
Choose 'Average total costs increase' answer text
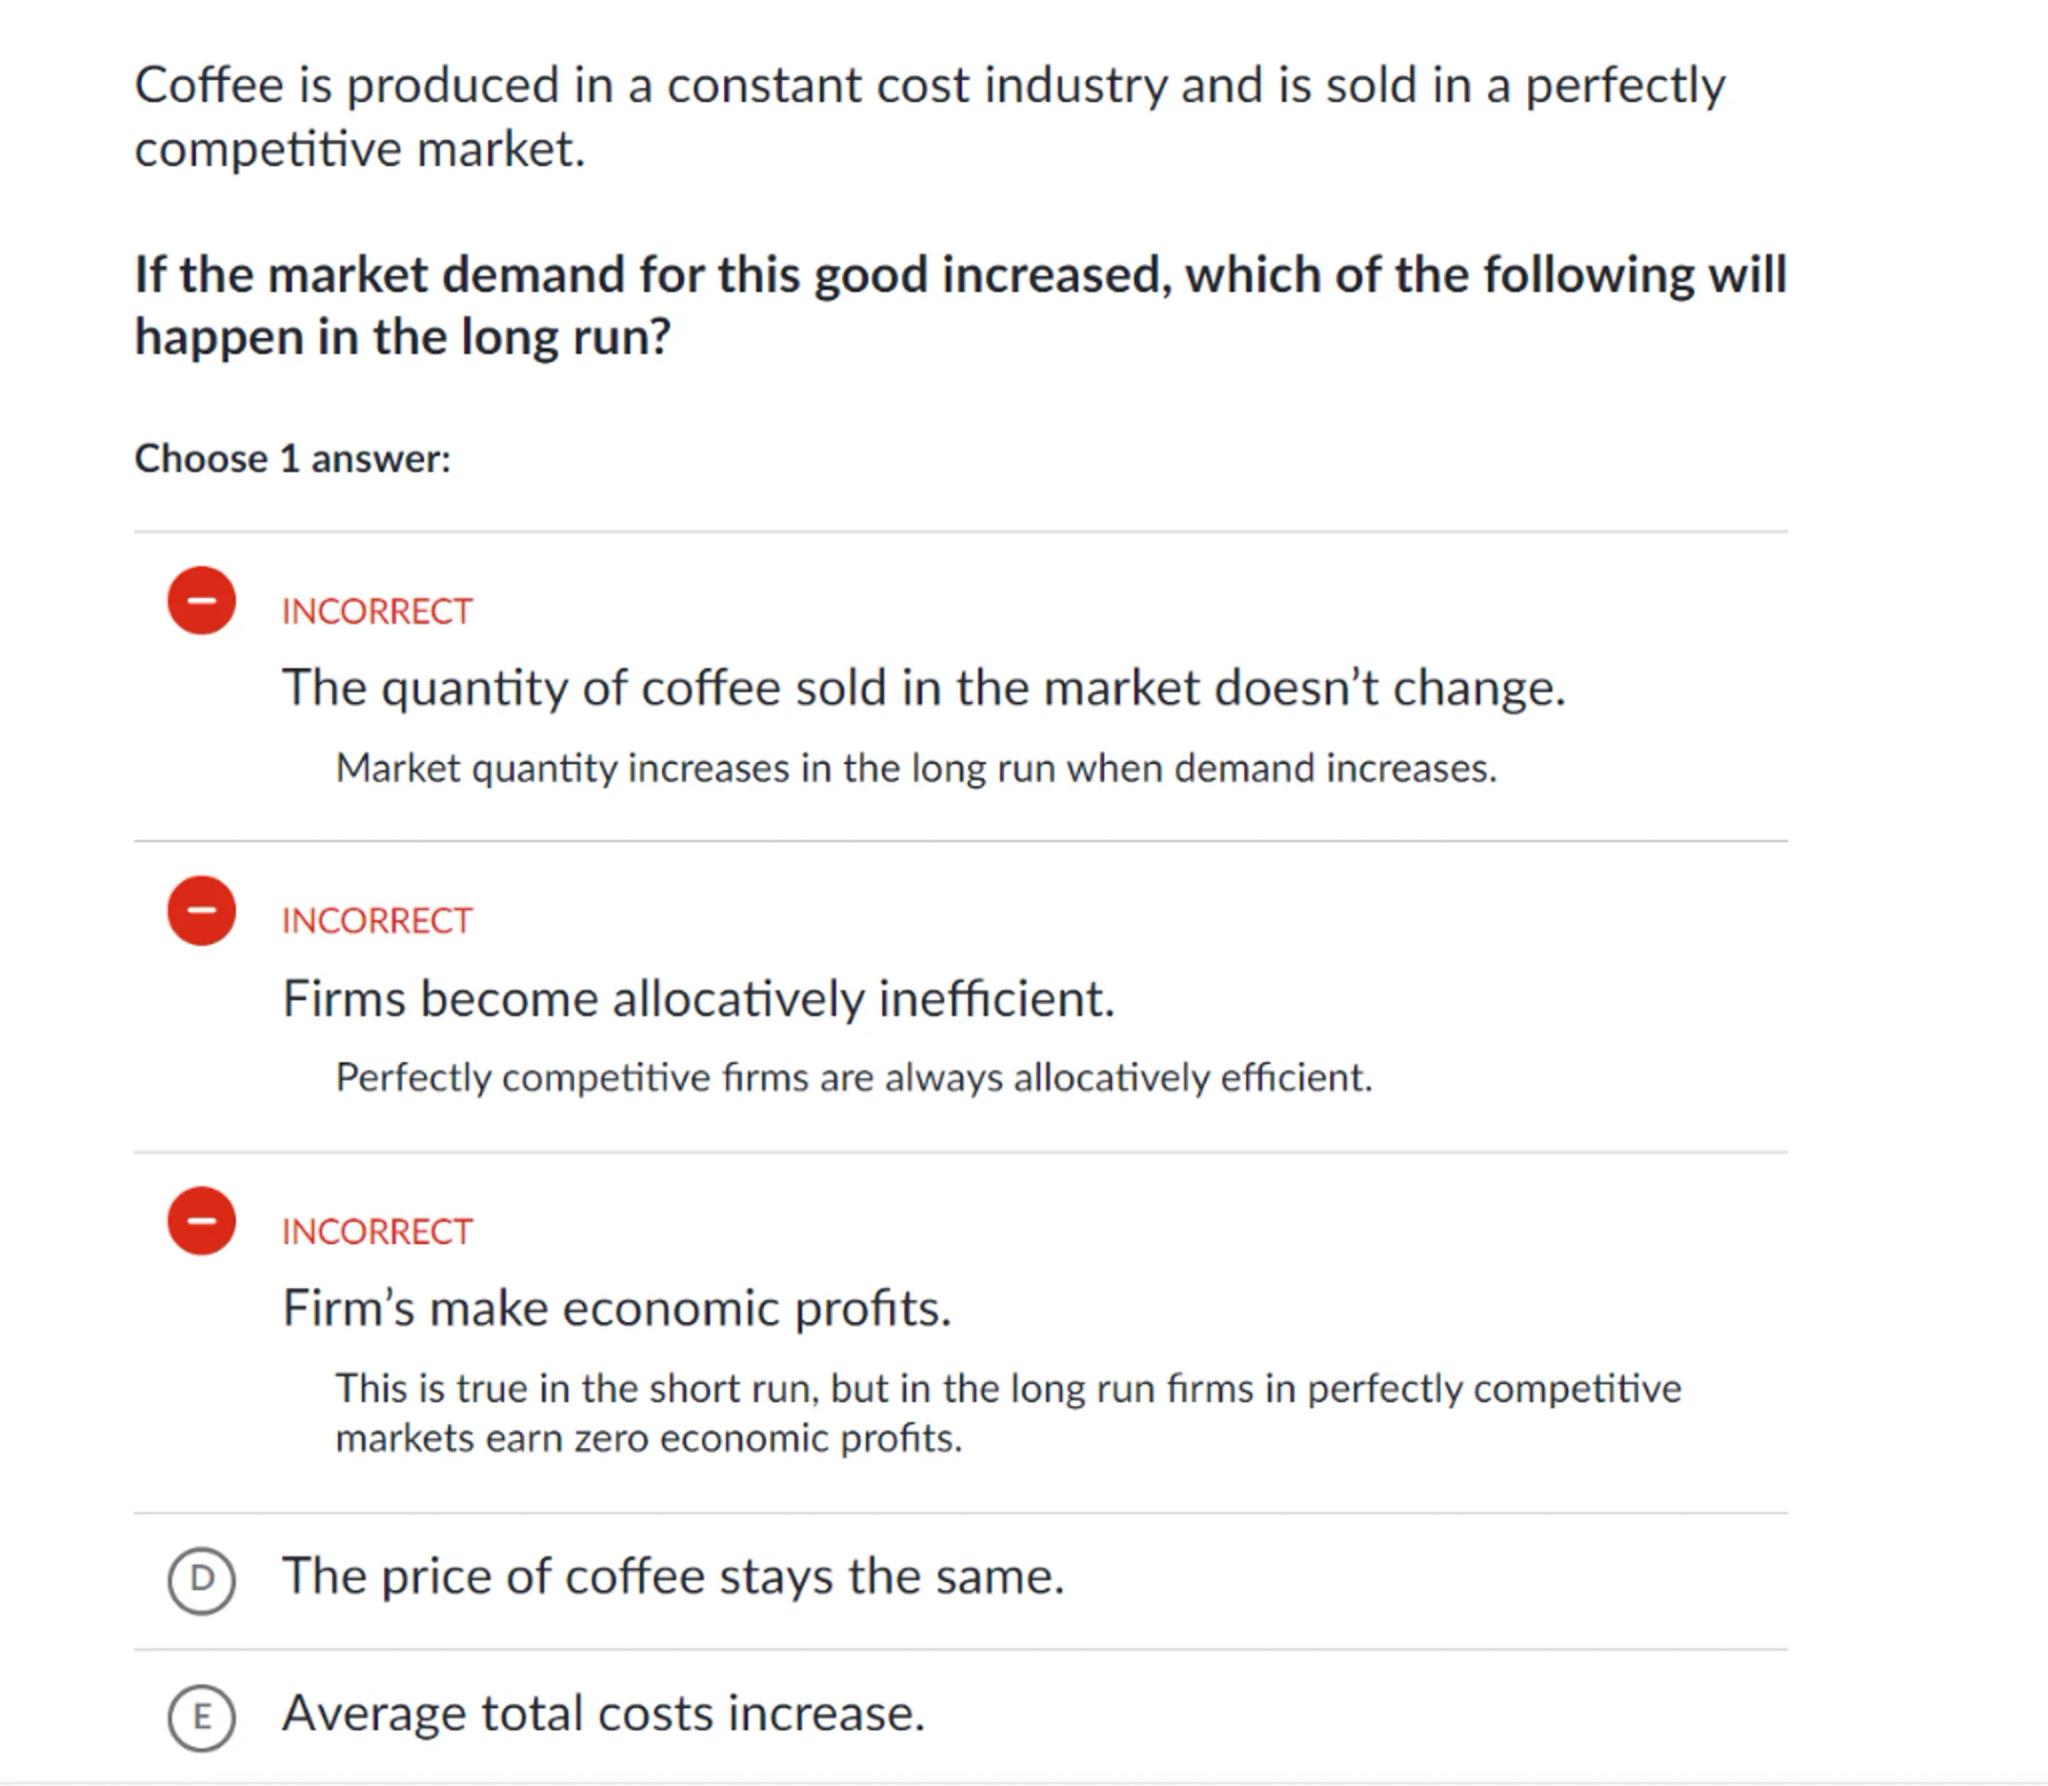pos(603,1714)
